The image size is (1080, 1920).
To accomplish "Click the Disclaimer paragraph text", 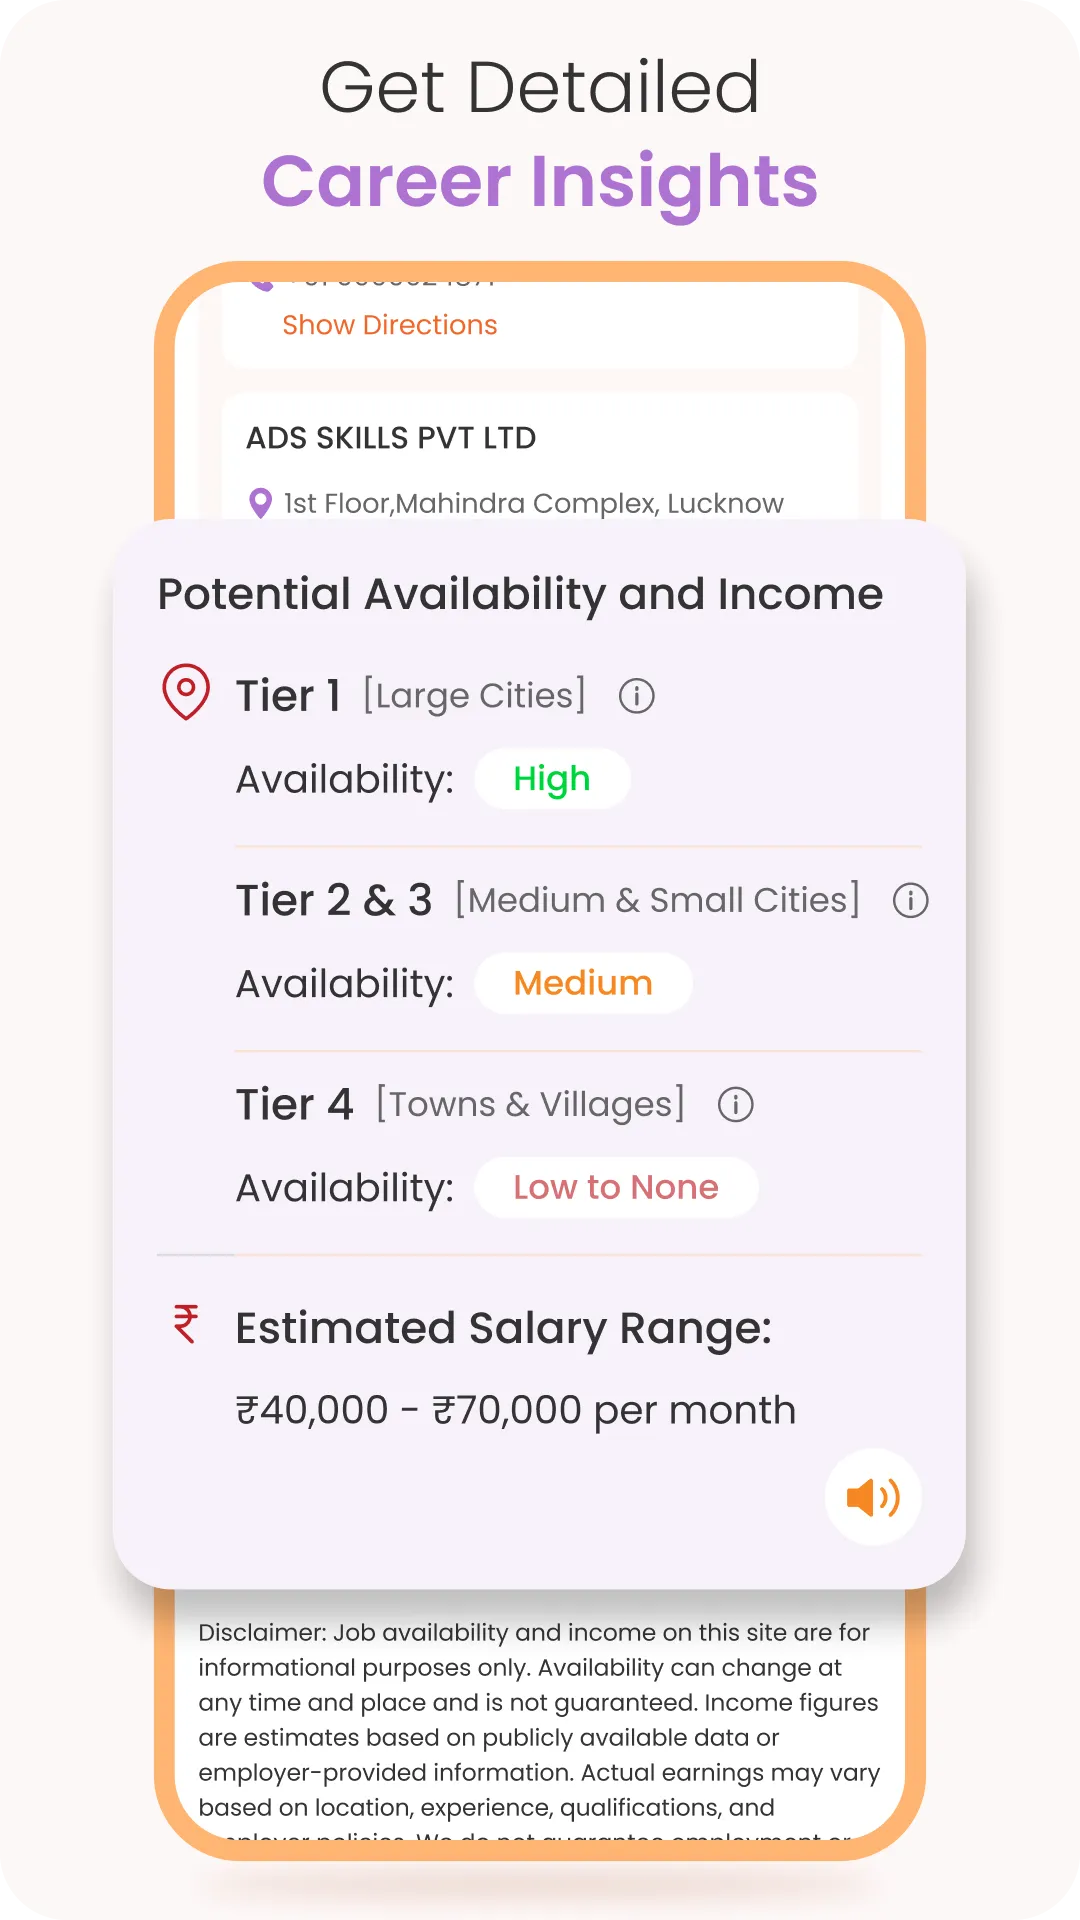I will tap(539, 1720).
